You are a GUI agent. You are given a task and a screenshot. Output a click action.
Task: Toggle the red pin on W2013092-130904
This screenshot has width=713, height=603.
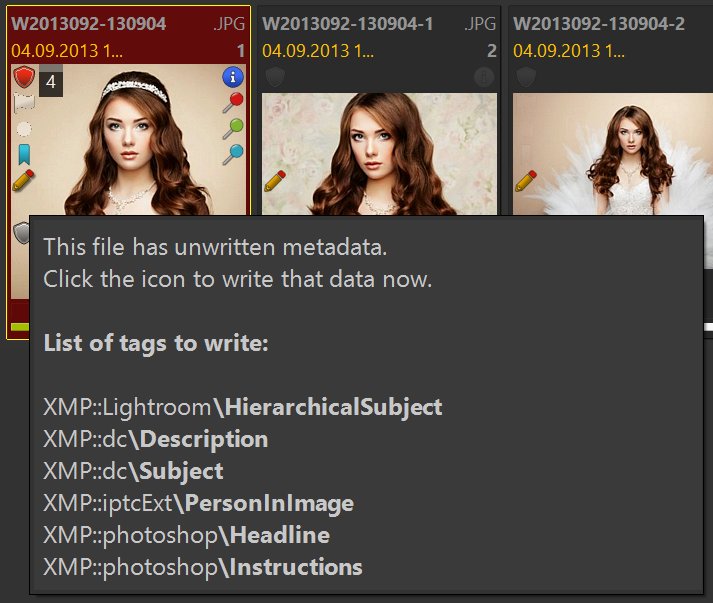click(x=233, y=103)
